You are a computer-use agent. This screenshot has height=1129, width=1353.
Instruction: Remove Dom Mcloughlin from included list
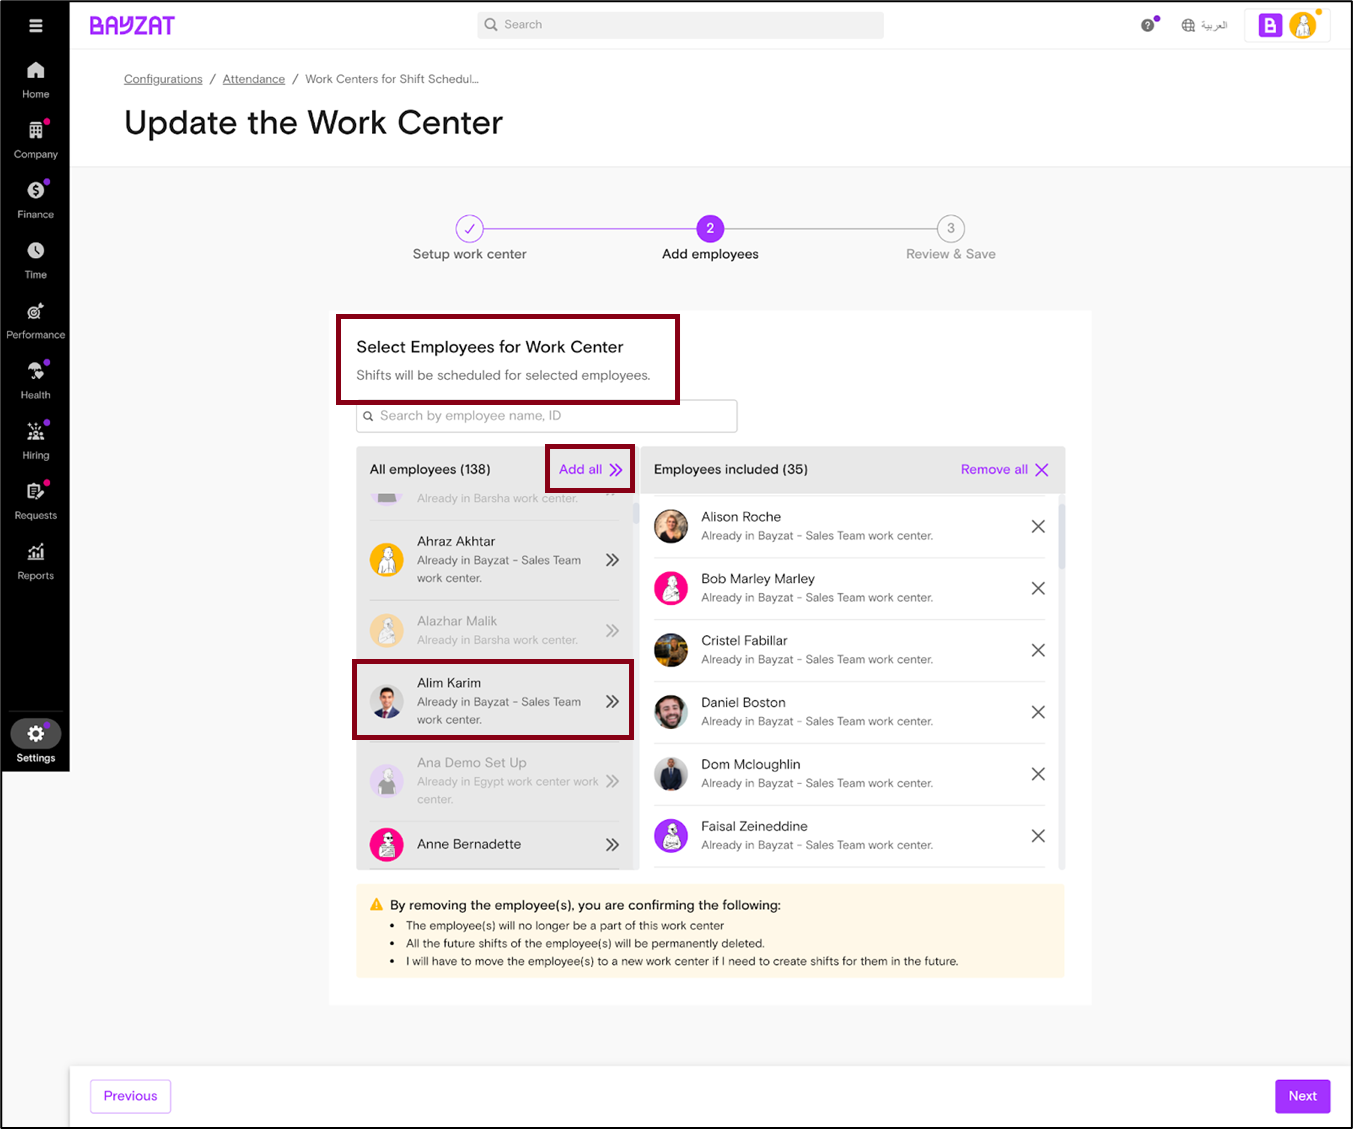coord(1038,774)
